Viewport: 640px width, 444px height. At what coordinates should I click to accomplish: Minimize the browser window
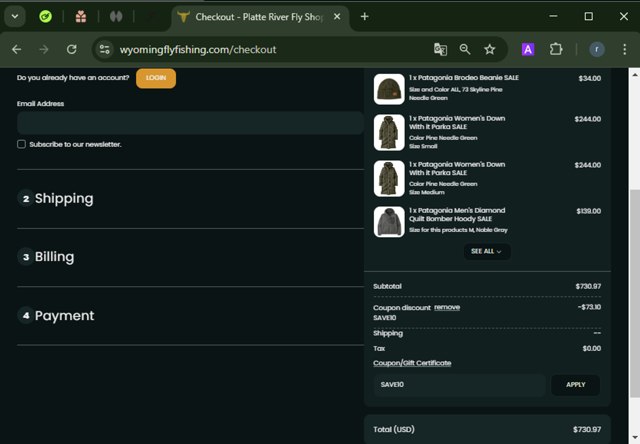click(x=553, y=16)
